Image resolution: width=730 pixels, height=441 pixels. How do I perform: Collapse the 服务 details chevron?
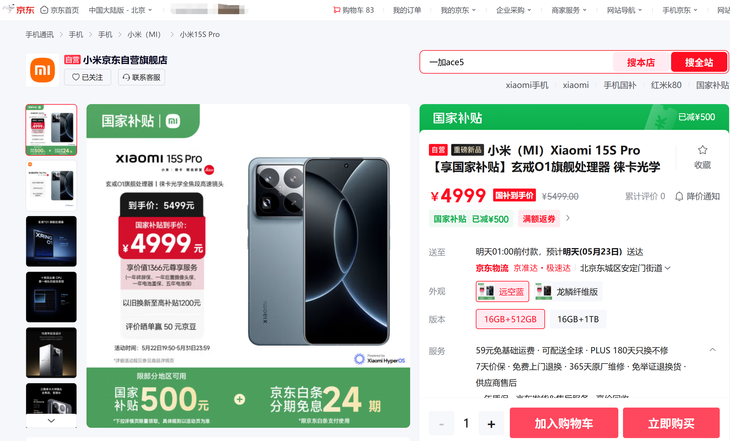713,350
